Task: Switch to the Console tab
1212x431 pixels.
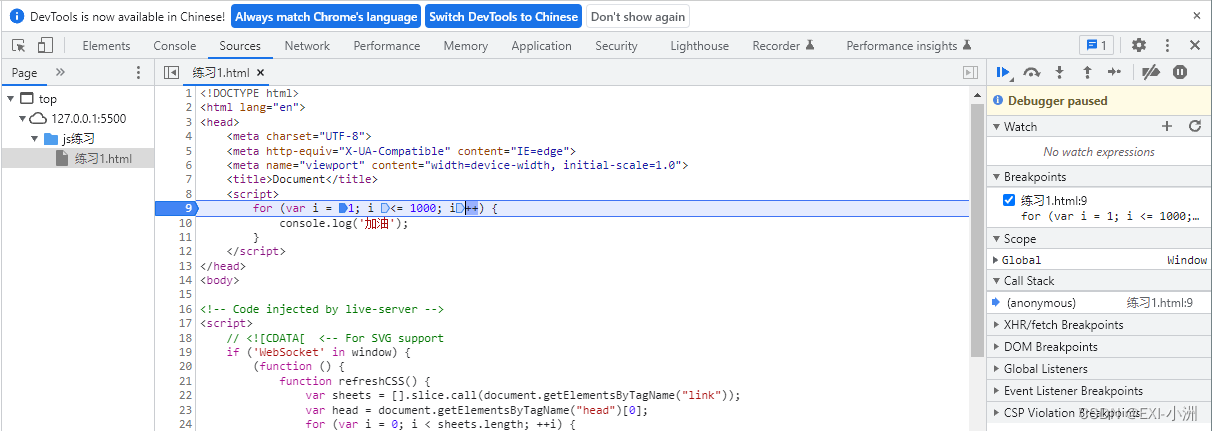Action: pos(175,46)
